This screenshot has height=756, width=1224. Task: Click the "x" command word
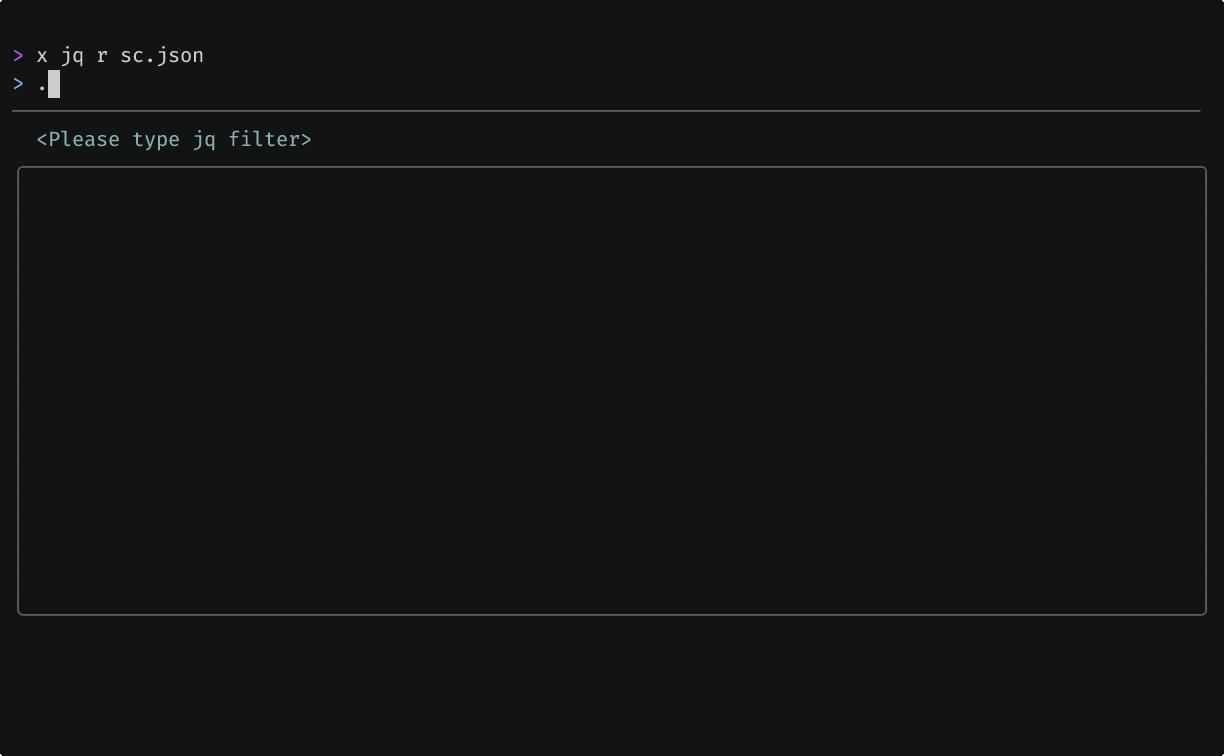coord(42,56)
